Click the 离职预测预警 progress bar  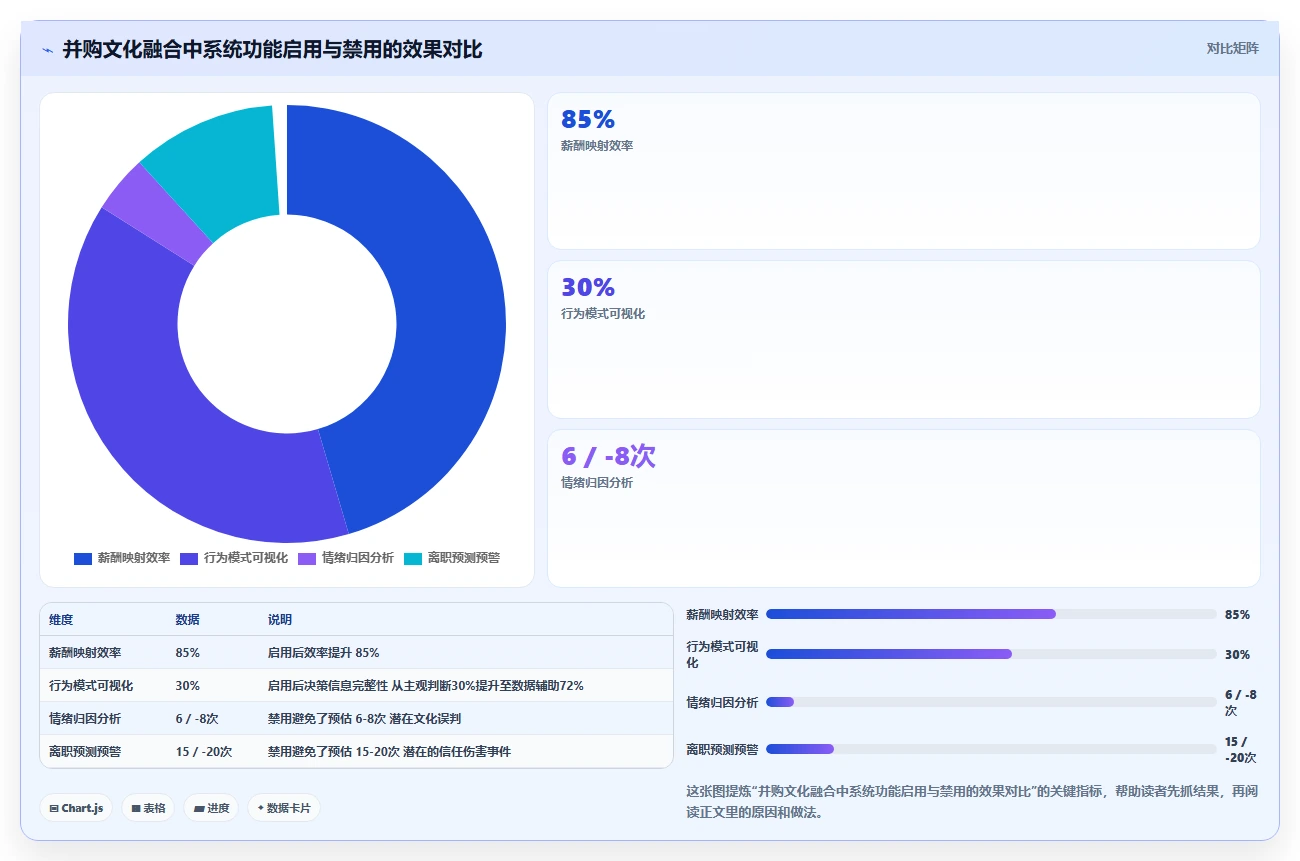click(991, 749)
